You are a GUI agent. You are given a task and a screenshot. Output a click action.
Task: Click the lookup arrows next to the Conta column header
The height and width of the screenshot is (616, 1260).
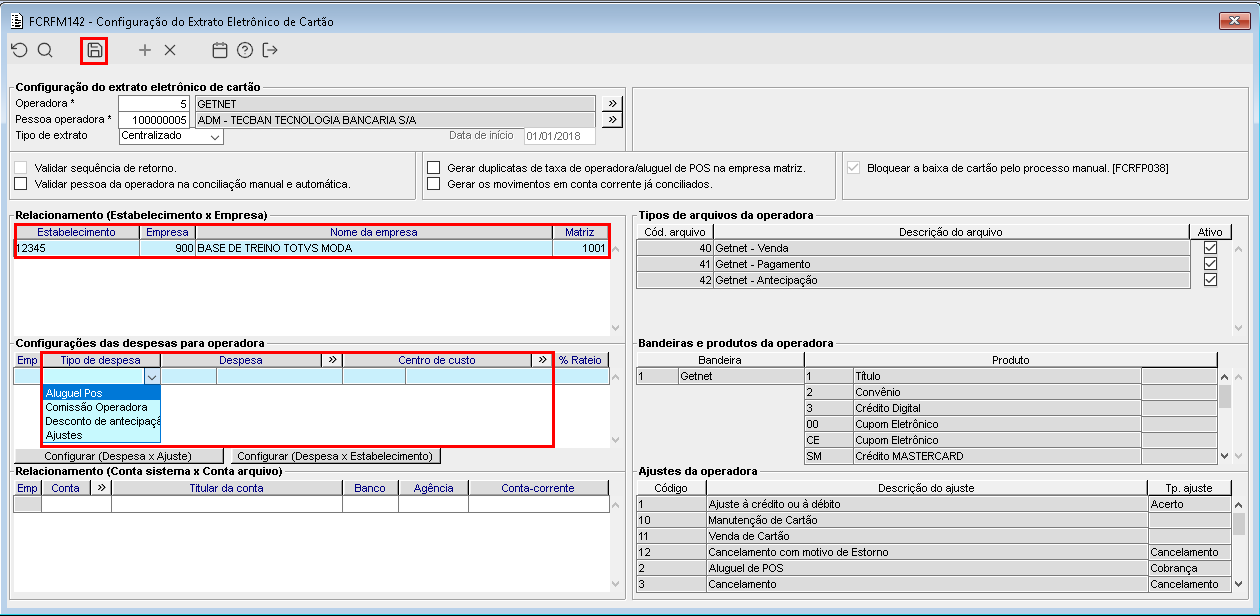(x=101, y=488)
